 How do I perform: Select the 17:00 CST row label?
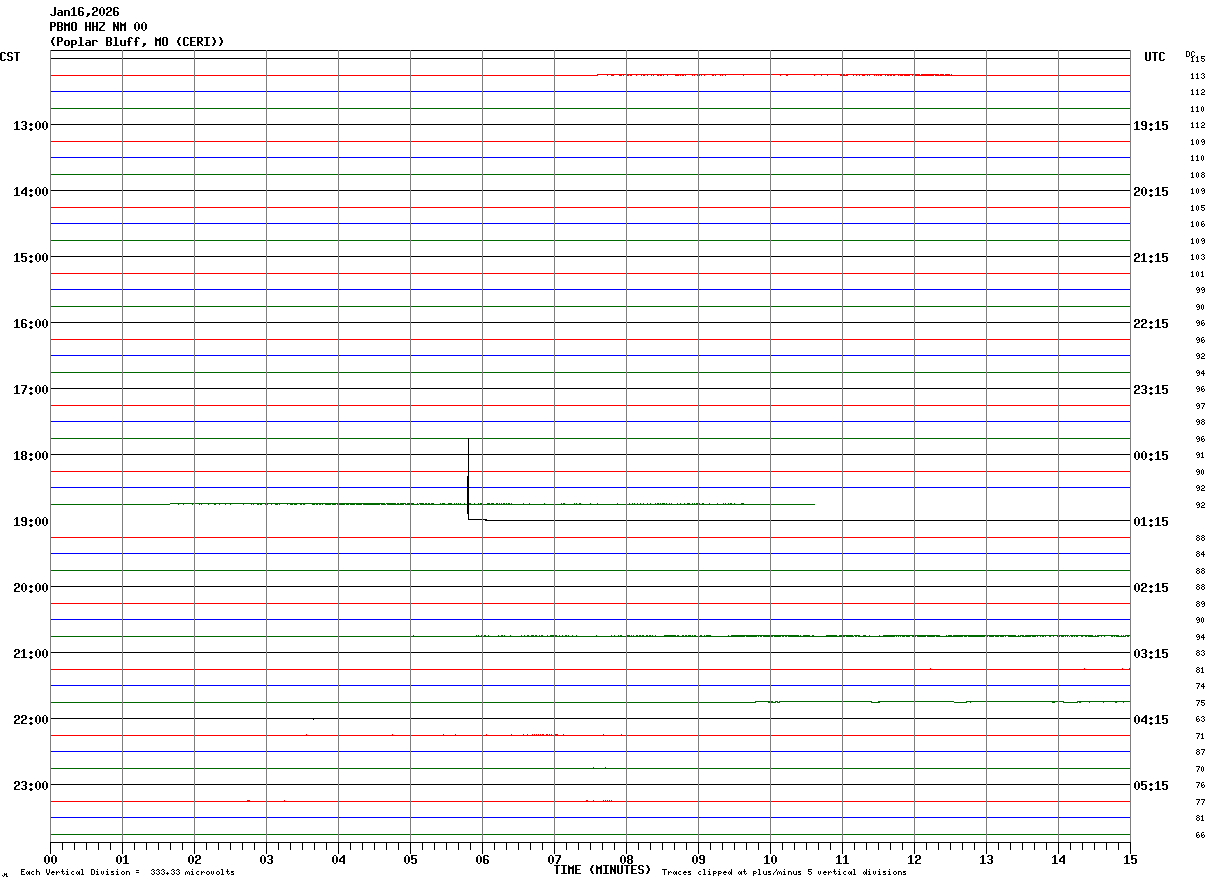(31, 389)
